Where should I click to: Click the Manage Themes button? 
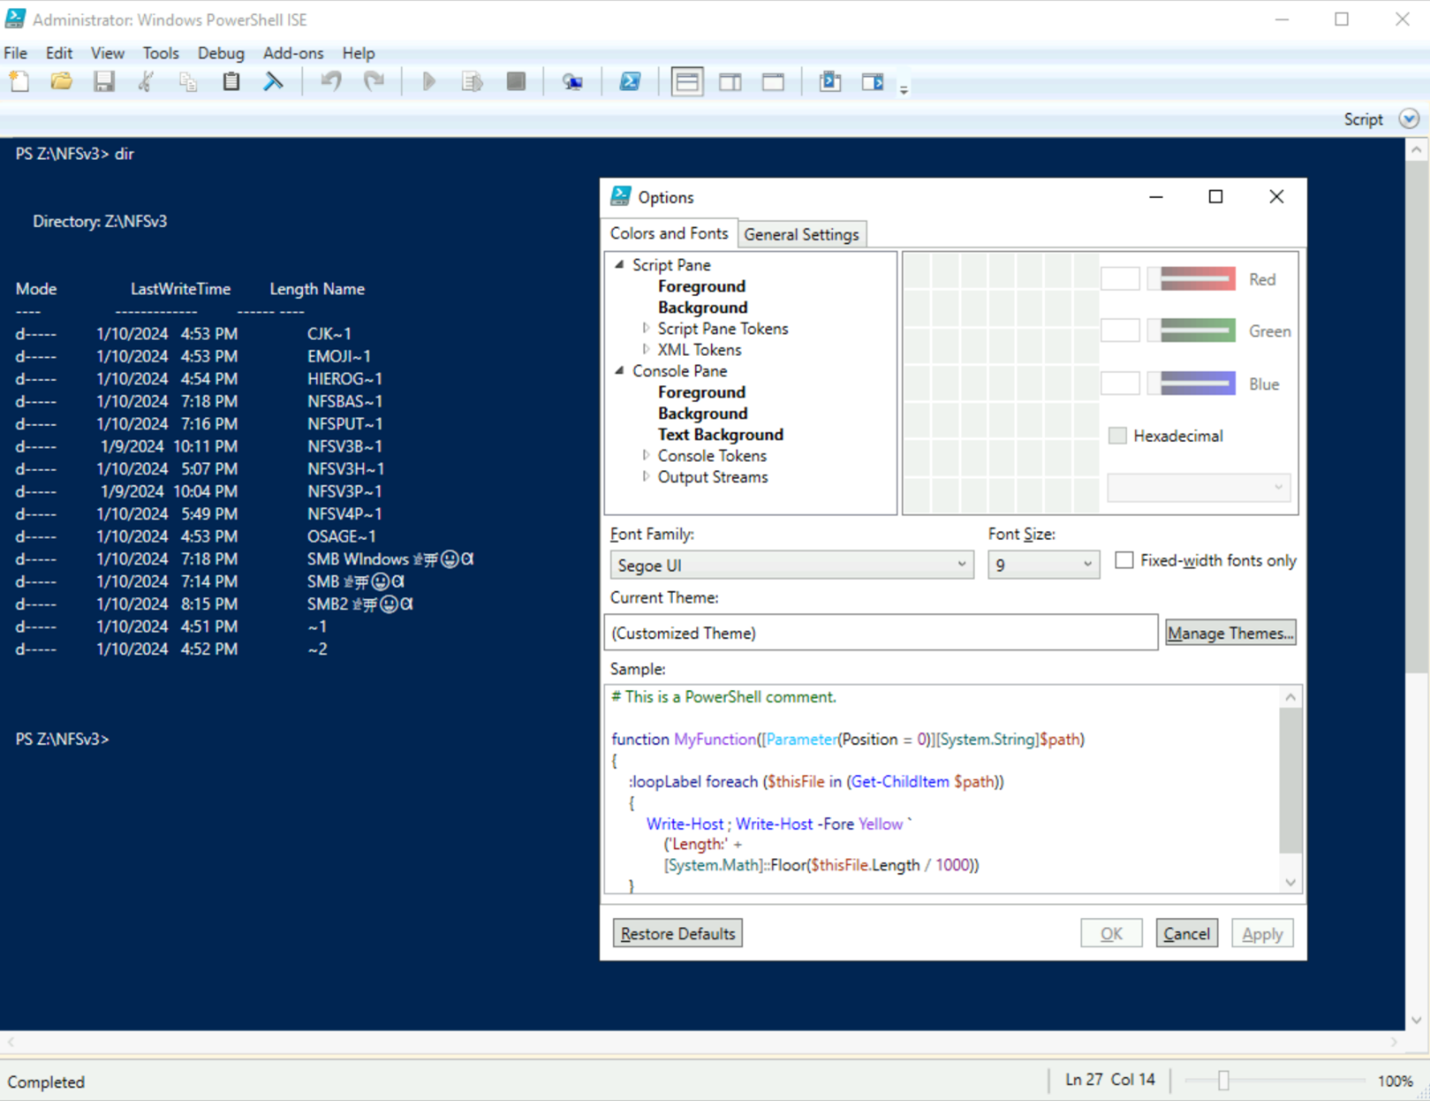[1229, 632]
